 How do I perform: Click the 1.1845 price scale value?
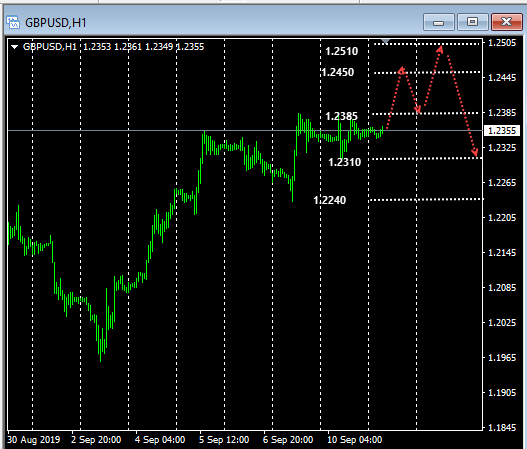502,428
